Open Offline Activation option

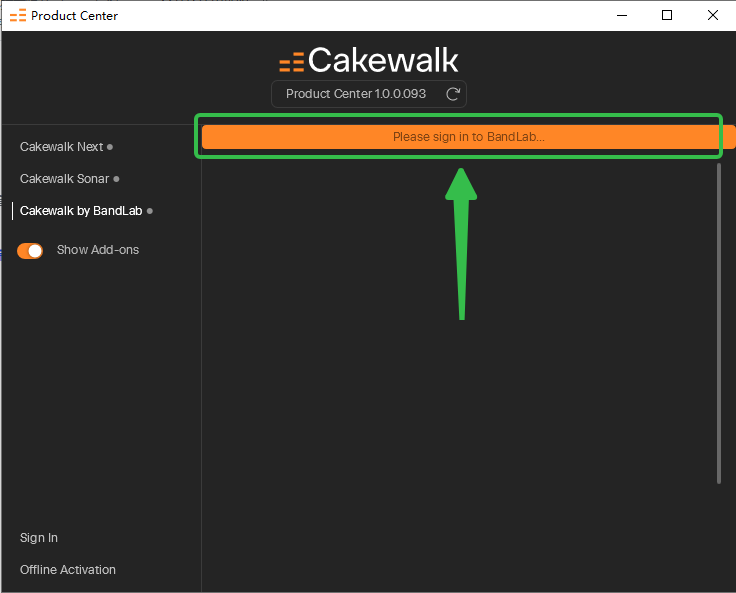point(68,570)
